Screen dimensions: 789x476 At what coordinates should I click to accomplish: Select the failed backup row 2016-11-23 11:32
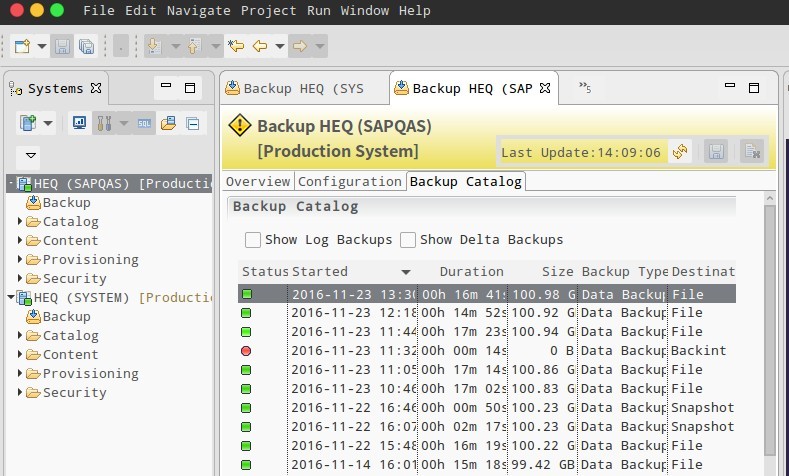487,351
